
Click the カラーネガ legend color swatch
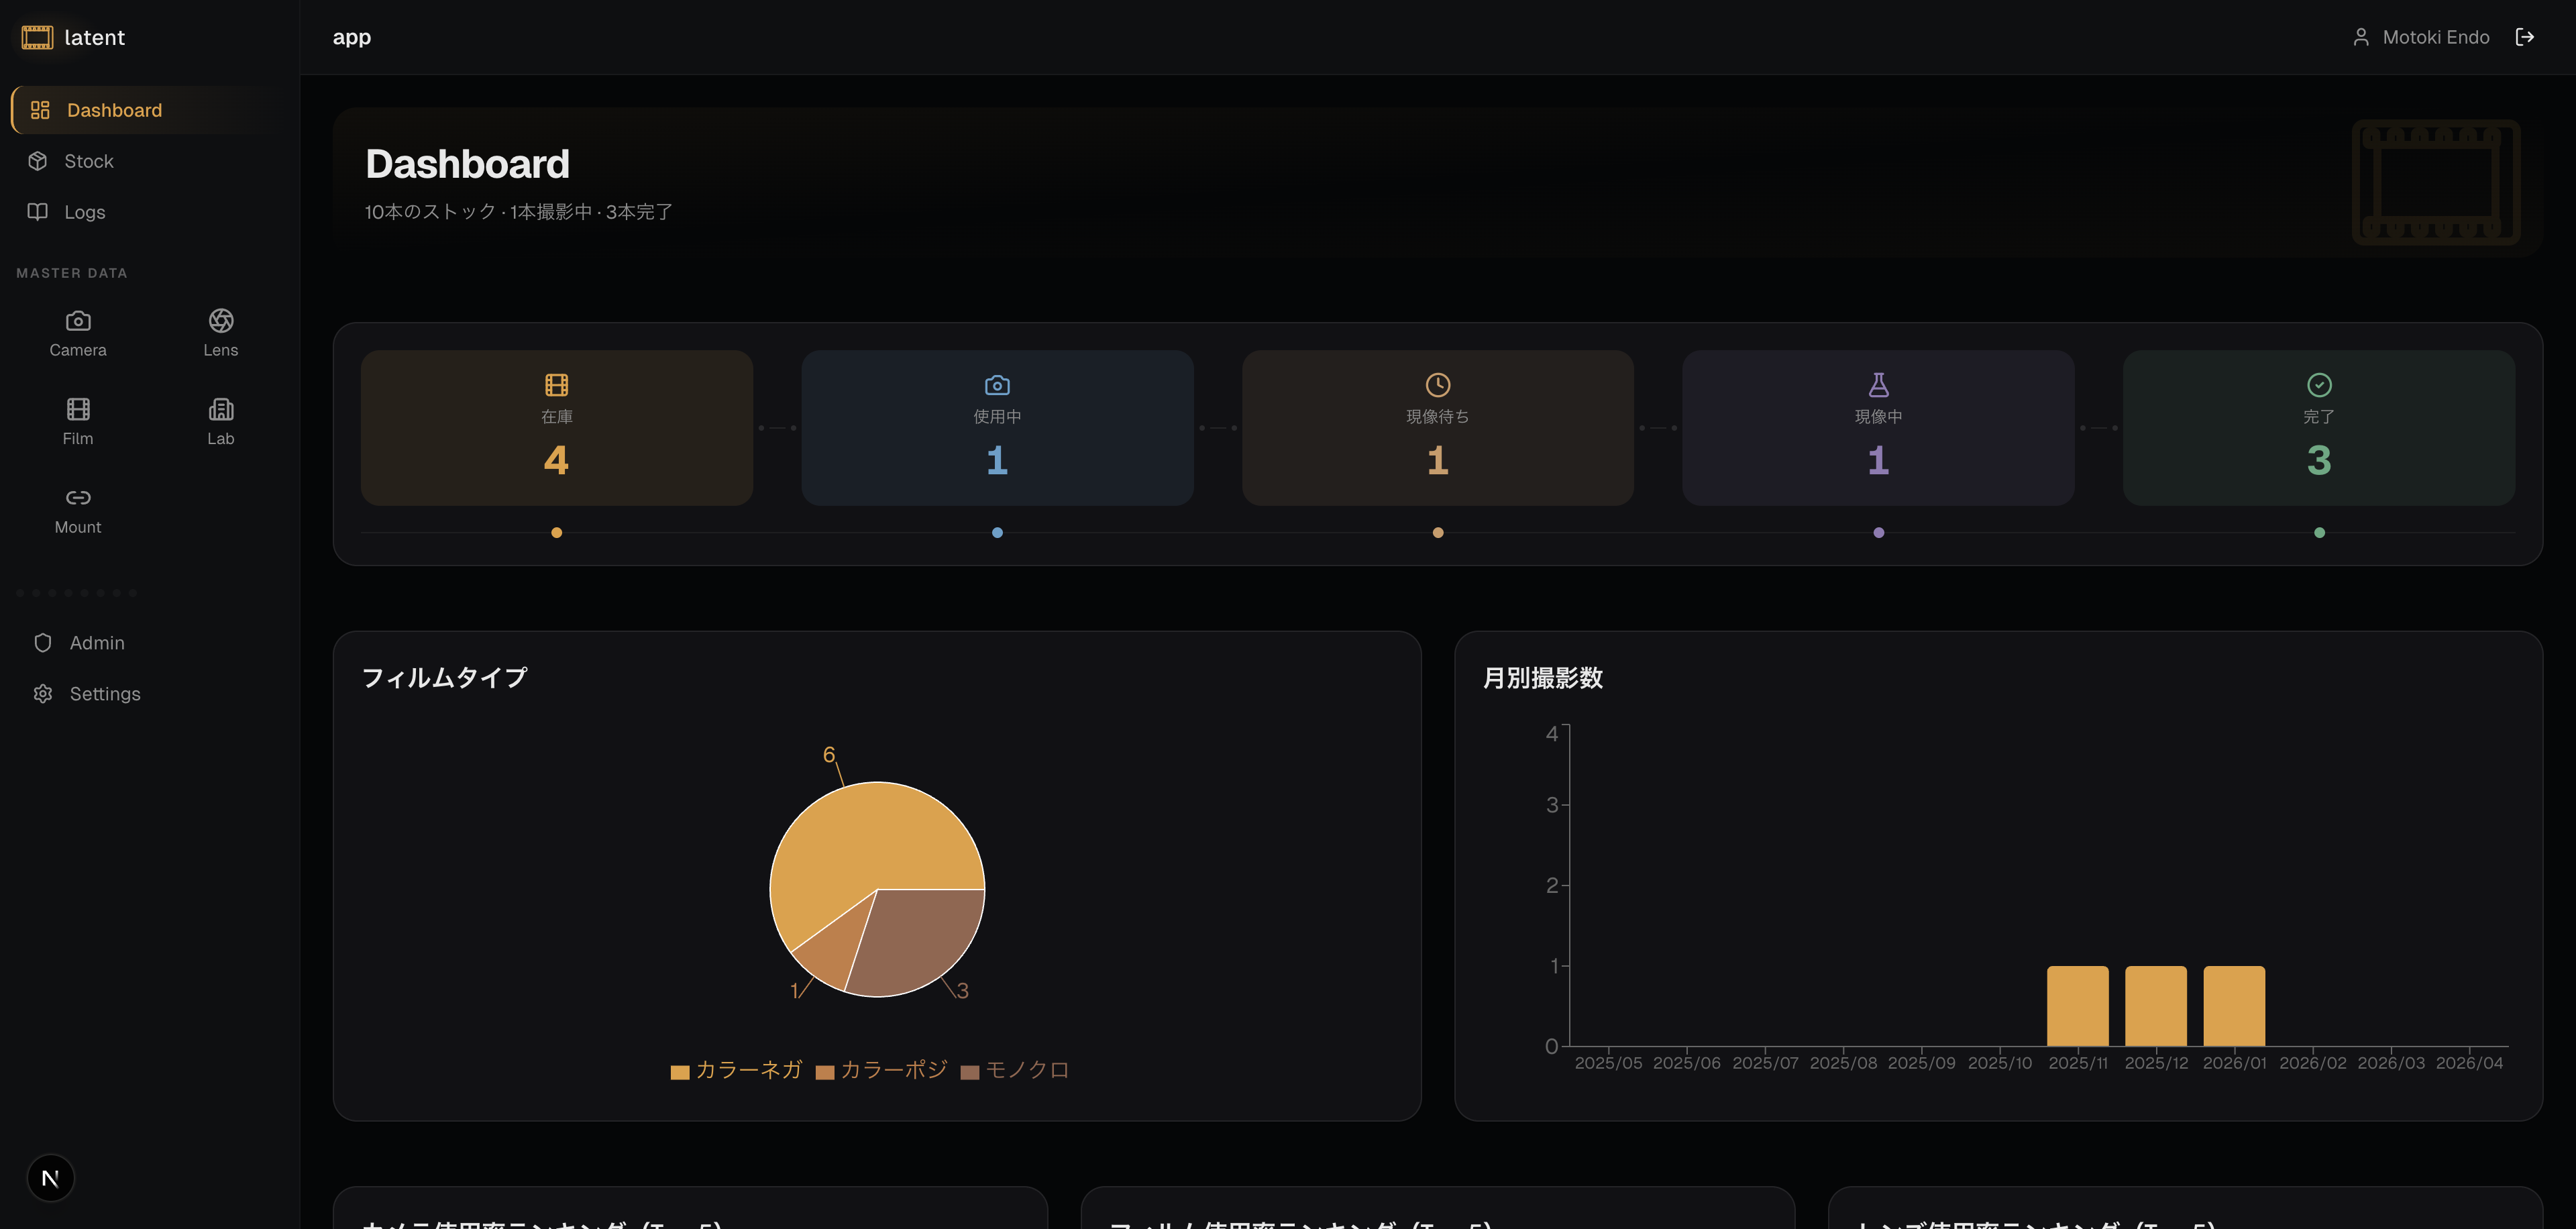680,1072
